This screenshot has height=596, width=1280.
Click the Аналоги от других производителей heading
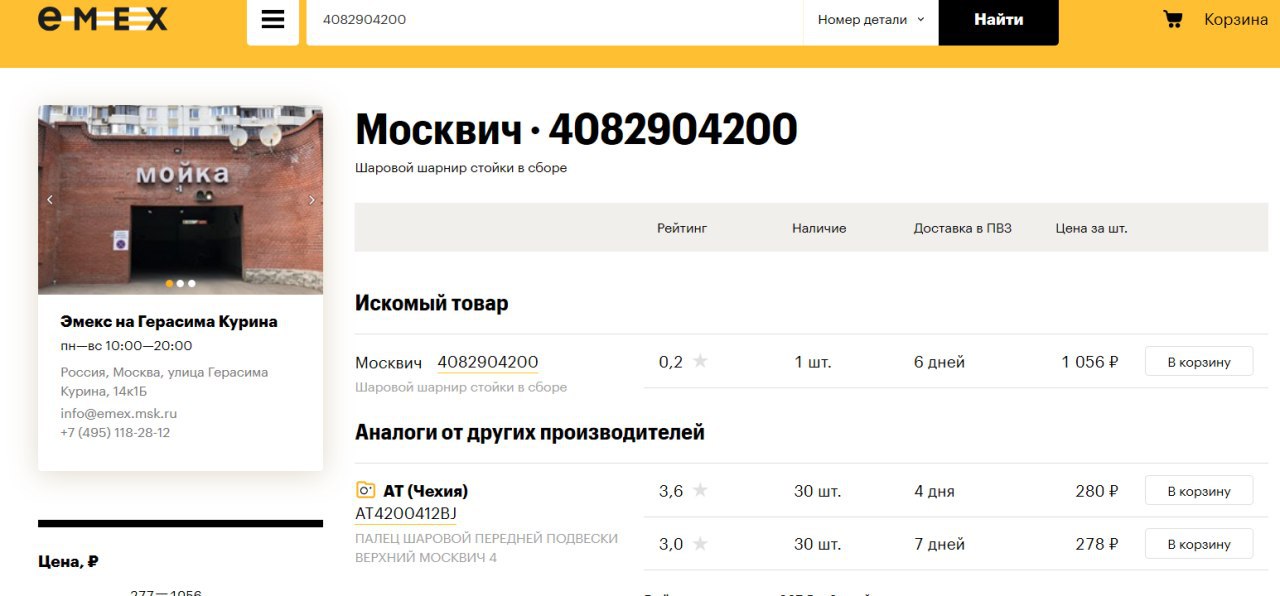(530, 432)
